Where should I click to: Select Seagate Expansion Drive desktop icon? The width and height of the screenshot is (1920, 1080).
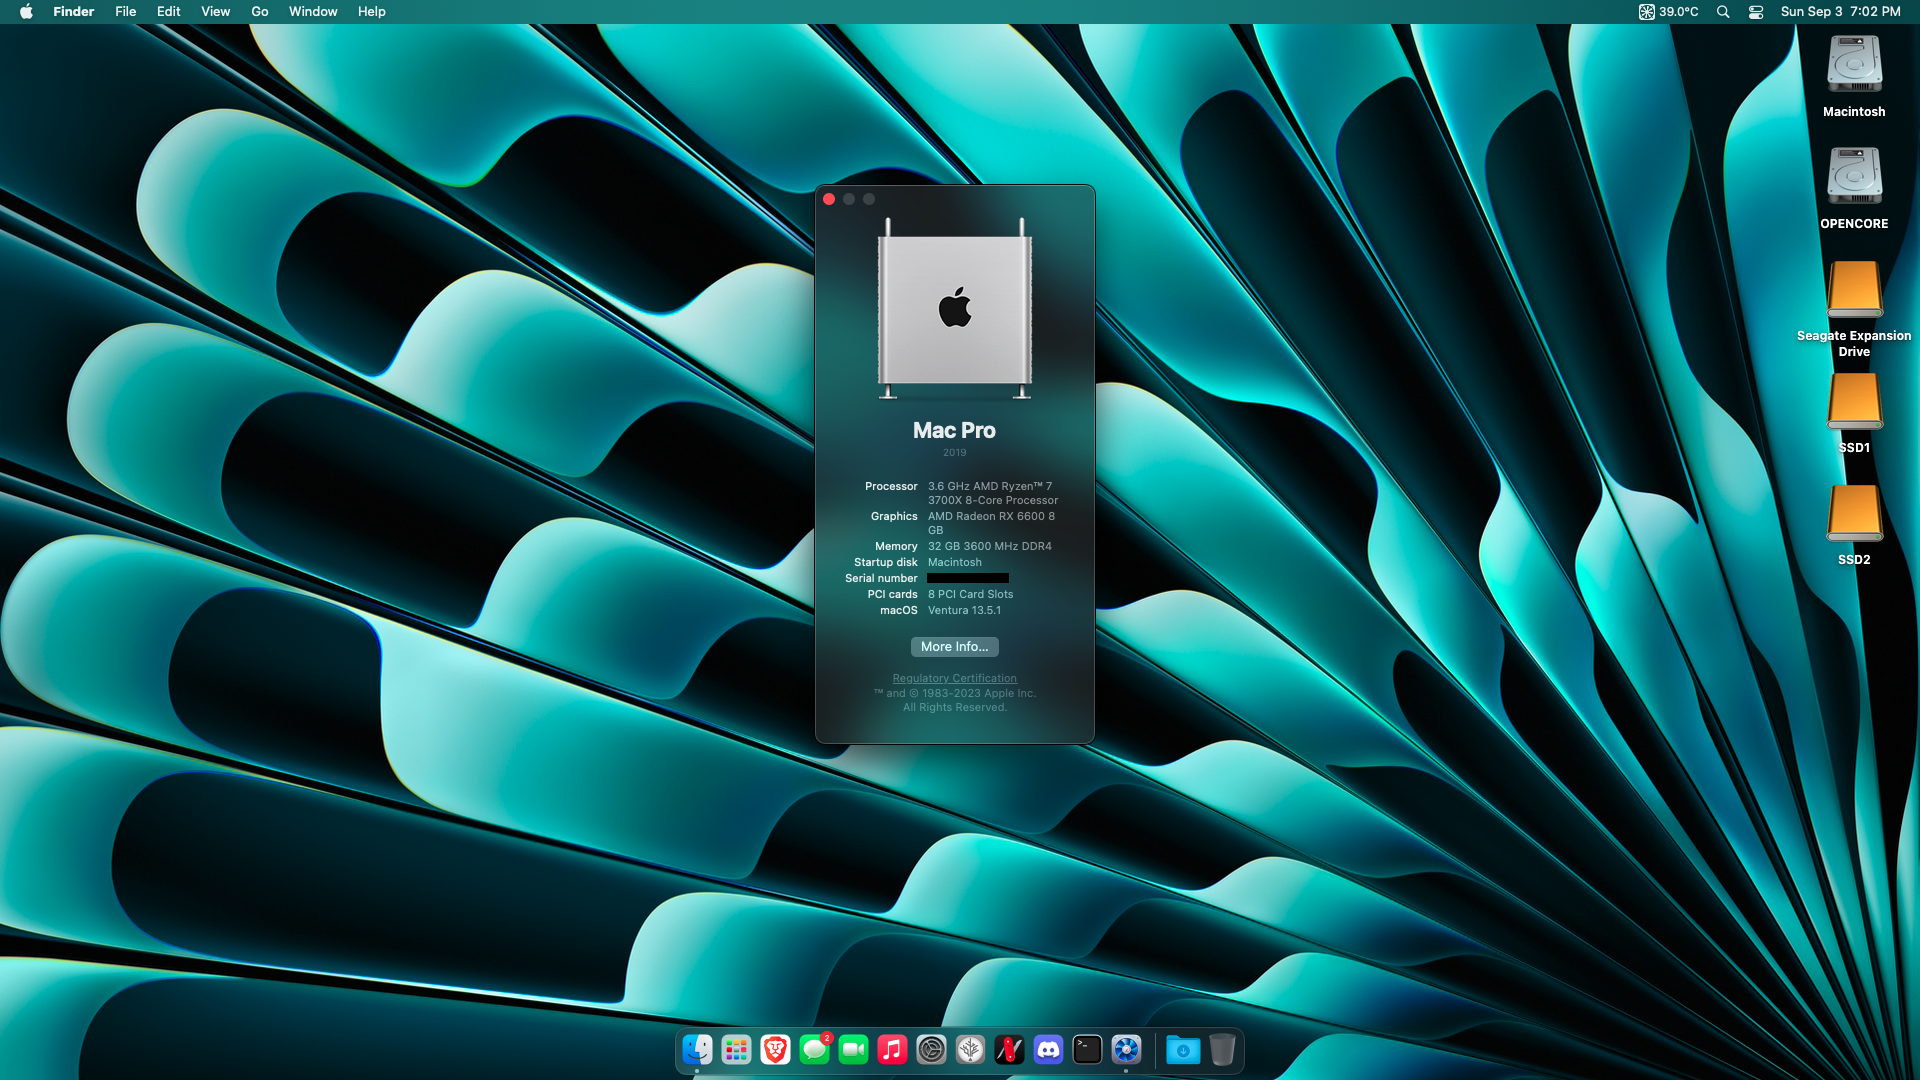click(x=1854, y=290)
